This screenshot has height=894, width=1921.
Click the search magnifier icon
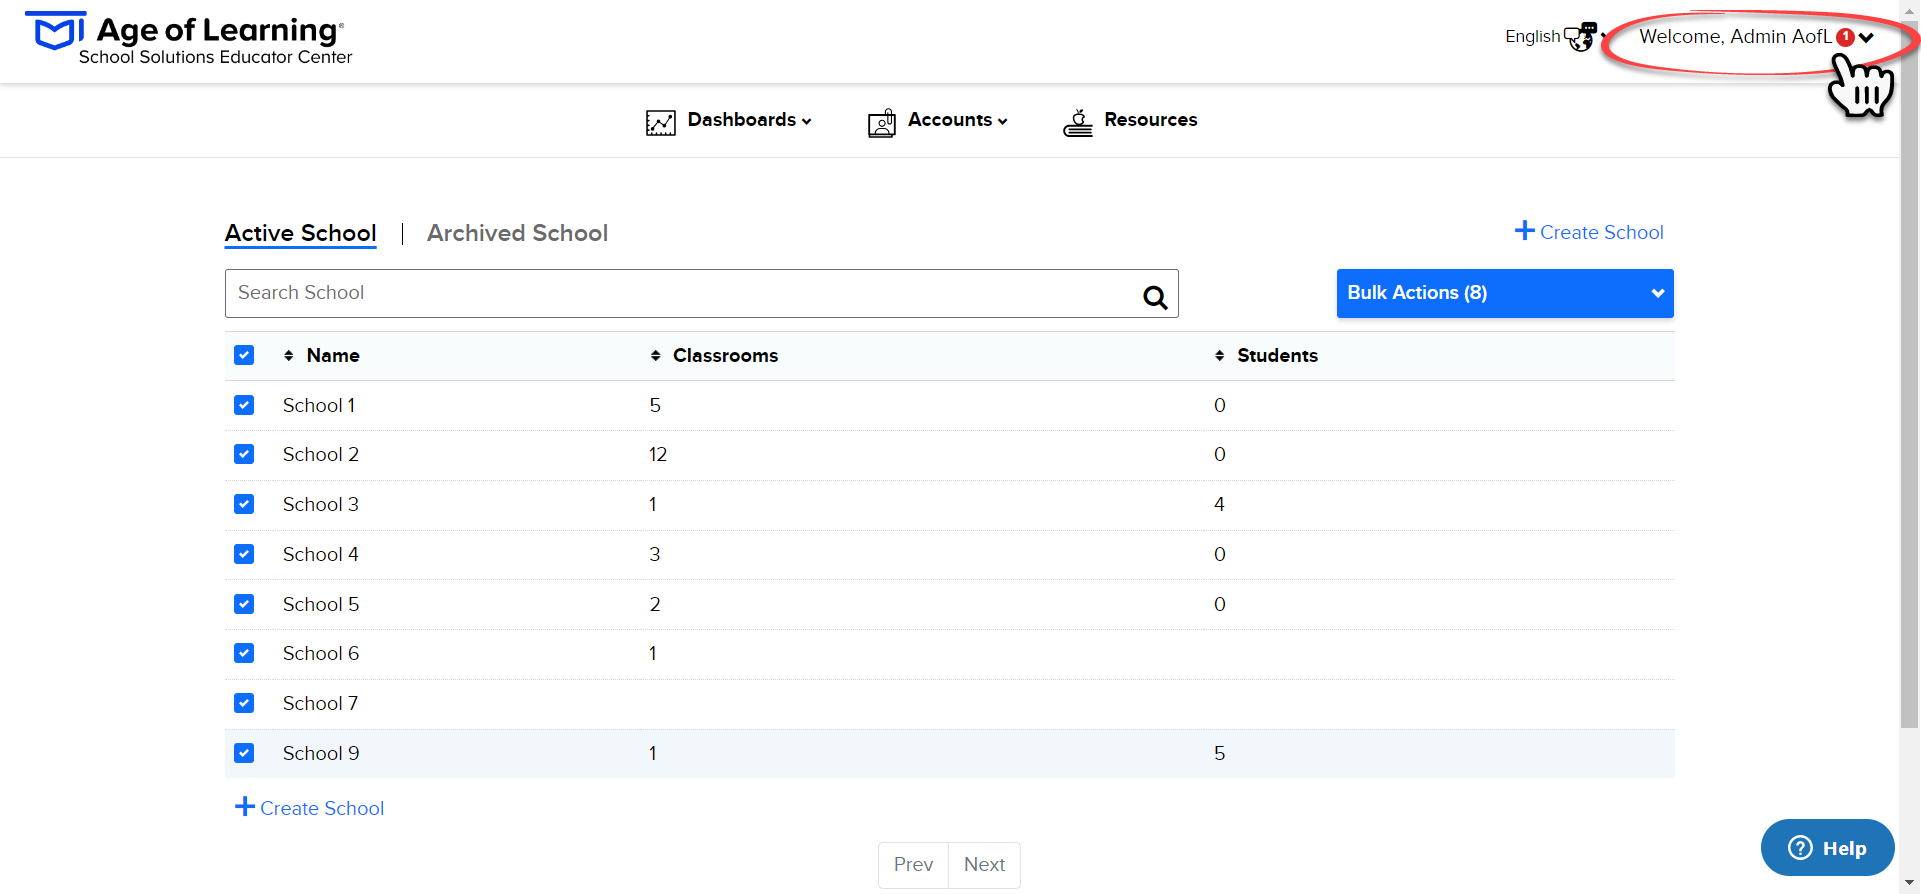(x=1155, y=297)
